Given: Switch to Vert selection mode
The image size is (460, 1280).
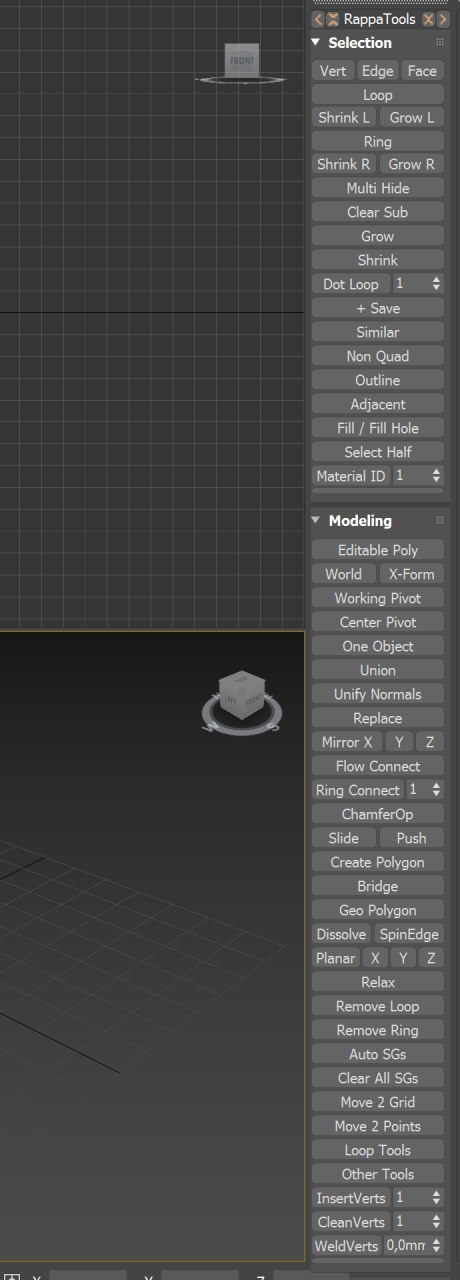Looking at the screenshot, I should [x=333, y=71].
